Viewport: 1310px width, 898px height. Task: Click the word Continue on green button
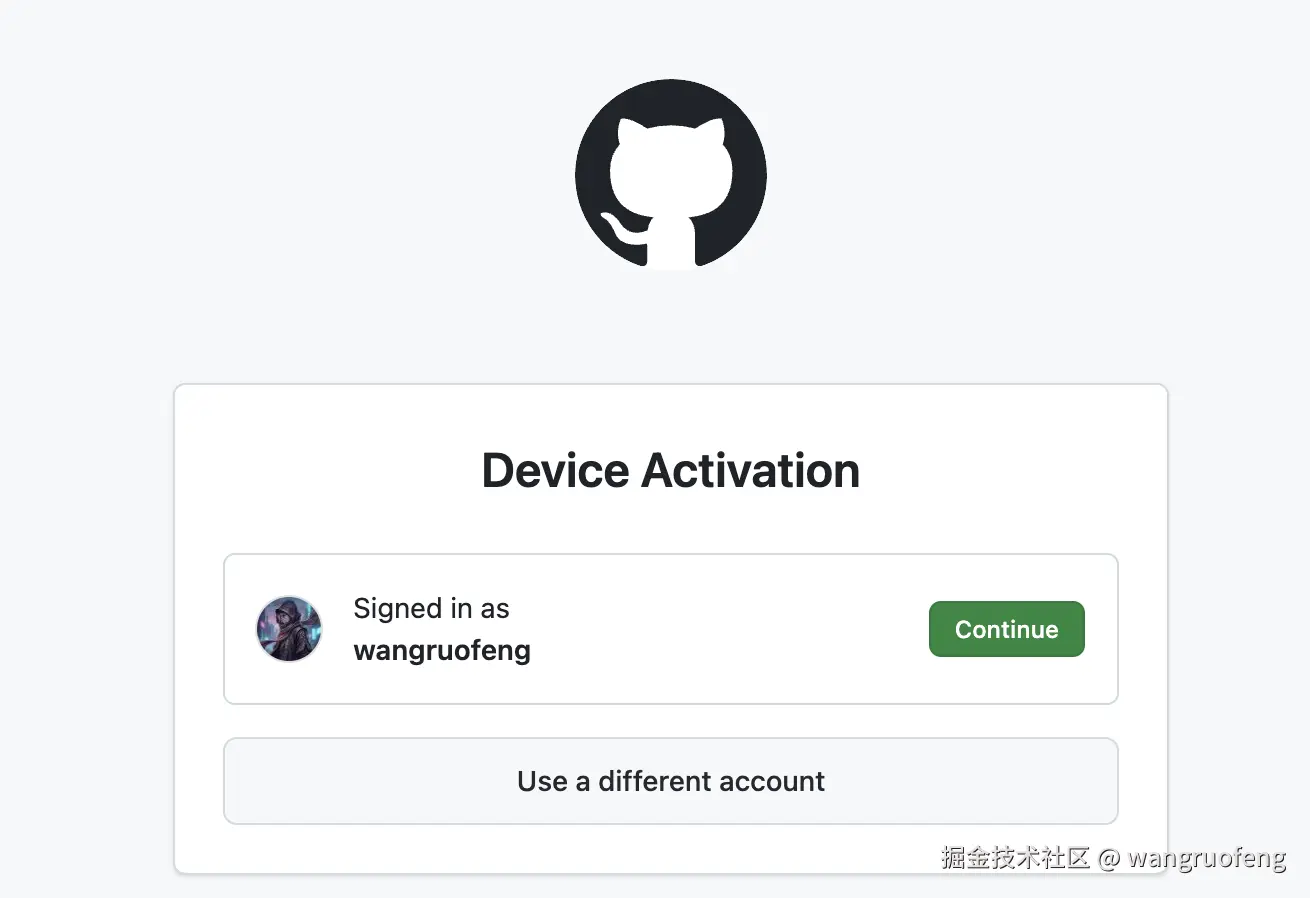(1007, 629)
